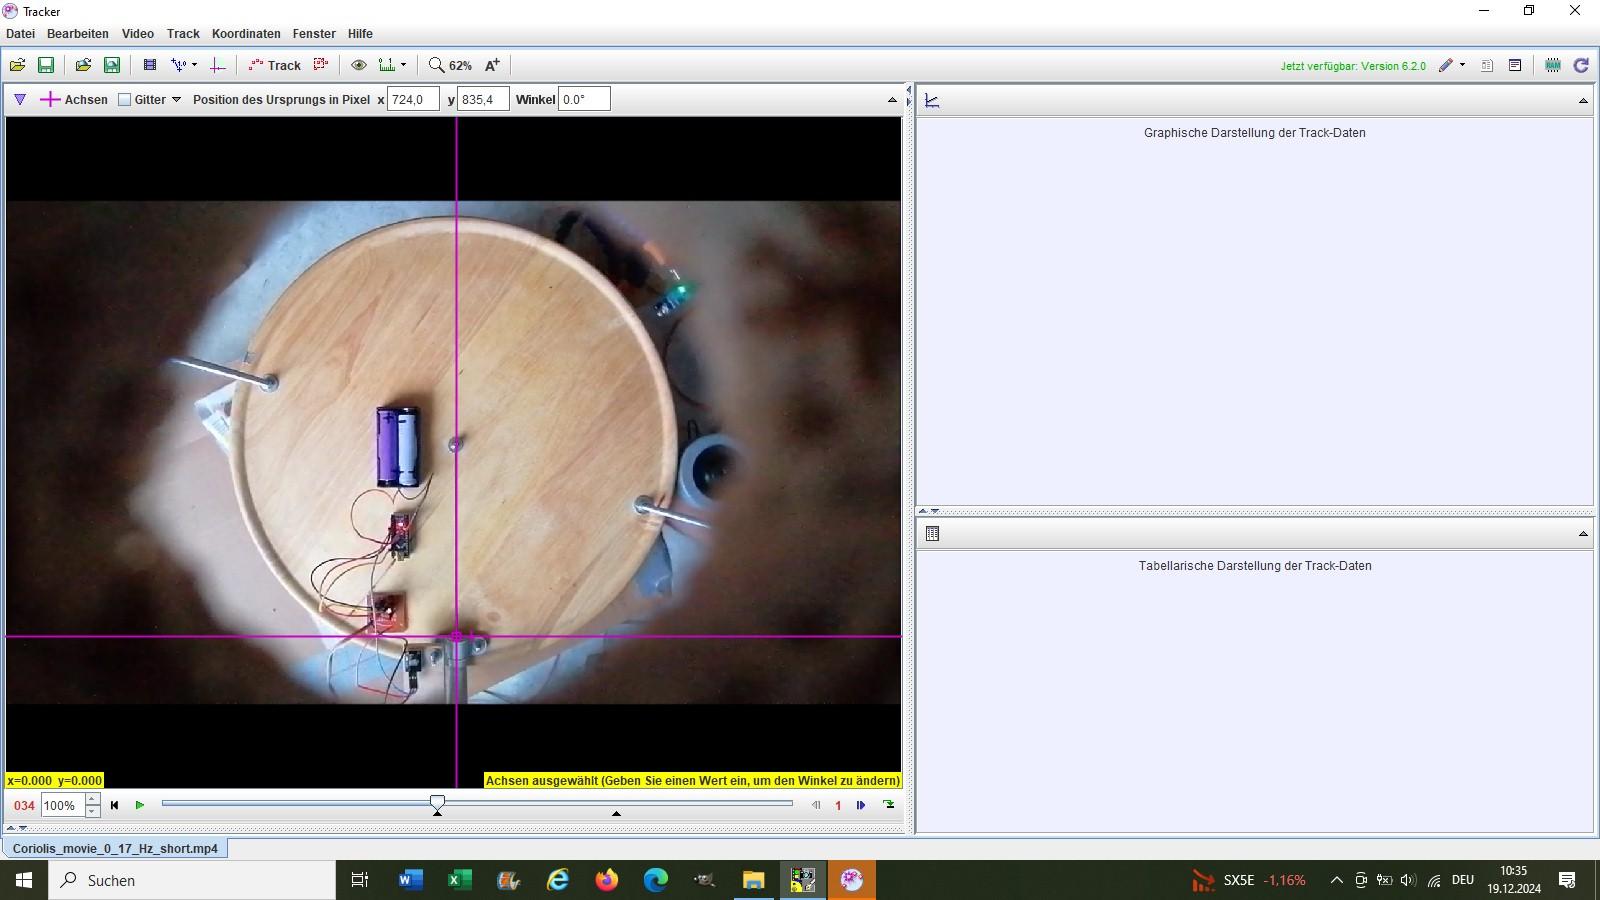Viewport: 1600px width, 900px height.
Task: Click the Achsen track button
Action: tap(74, 99)
